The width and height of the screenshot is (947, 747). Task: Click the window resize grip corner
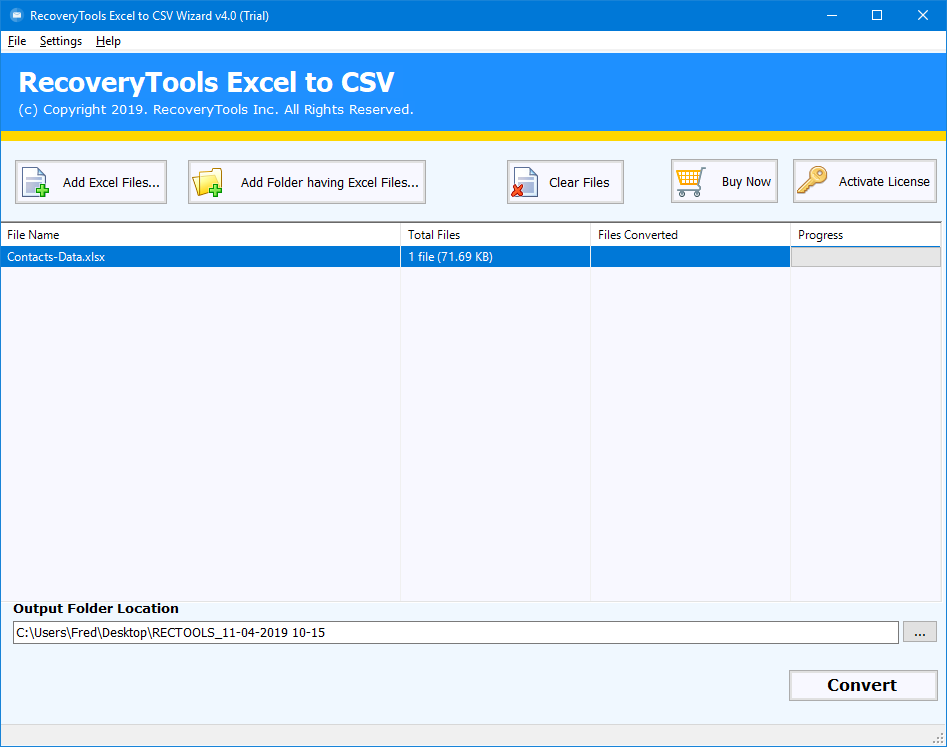click(x=938, y=738)
